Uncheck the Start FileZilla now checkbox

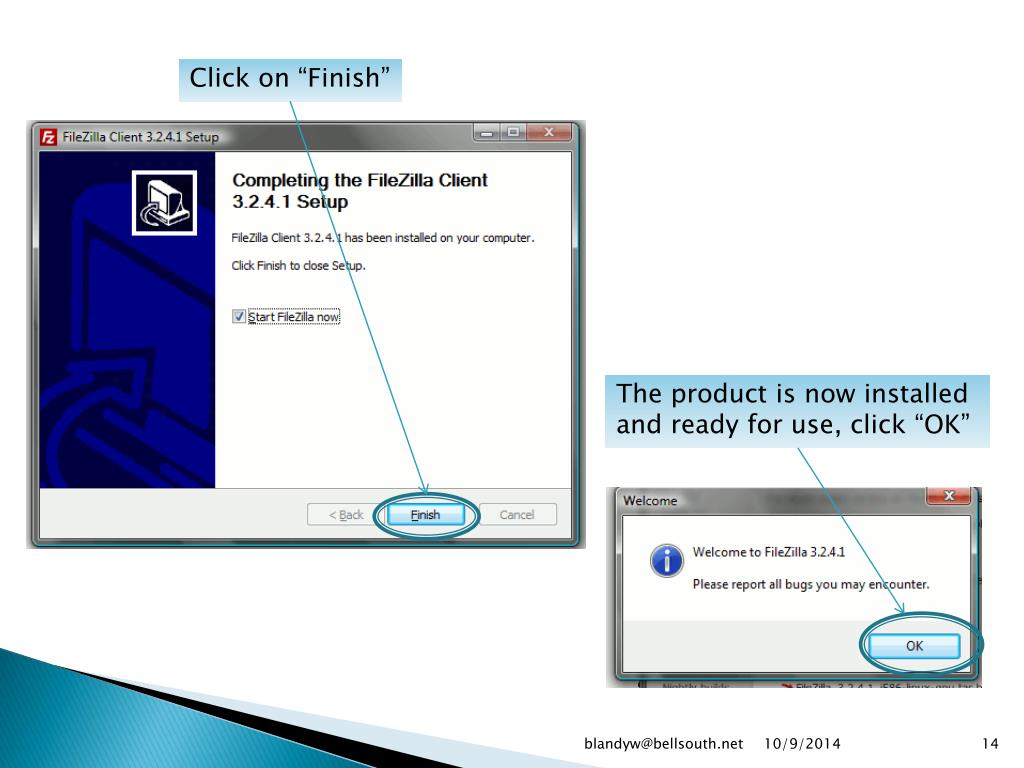click(239, 317)
